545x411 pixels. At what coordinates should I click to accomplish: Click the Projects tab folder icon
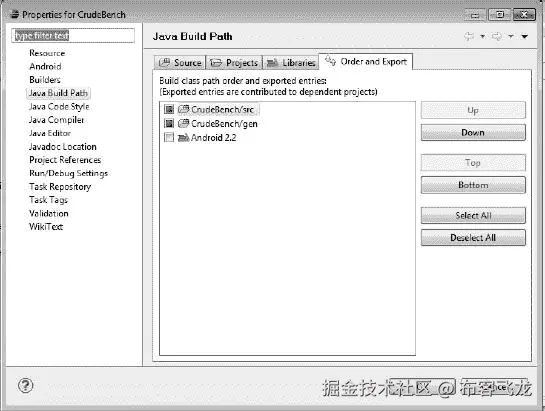coord(216,63)
